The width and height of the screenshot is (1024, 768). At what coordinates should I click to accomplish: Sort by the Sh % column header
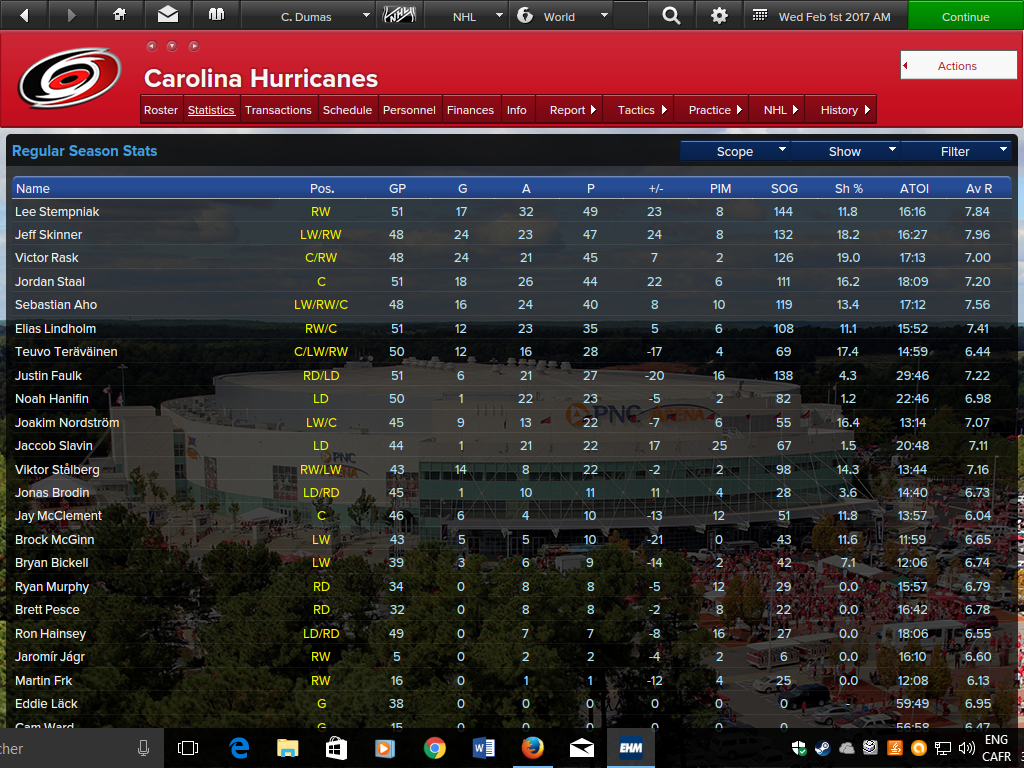coord(848,188)
